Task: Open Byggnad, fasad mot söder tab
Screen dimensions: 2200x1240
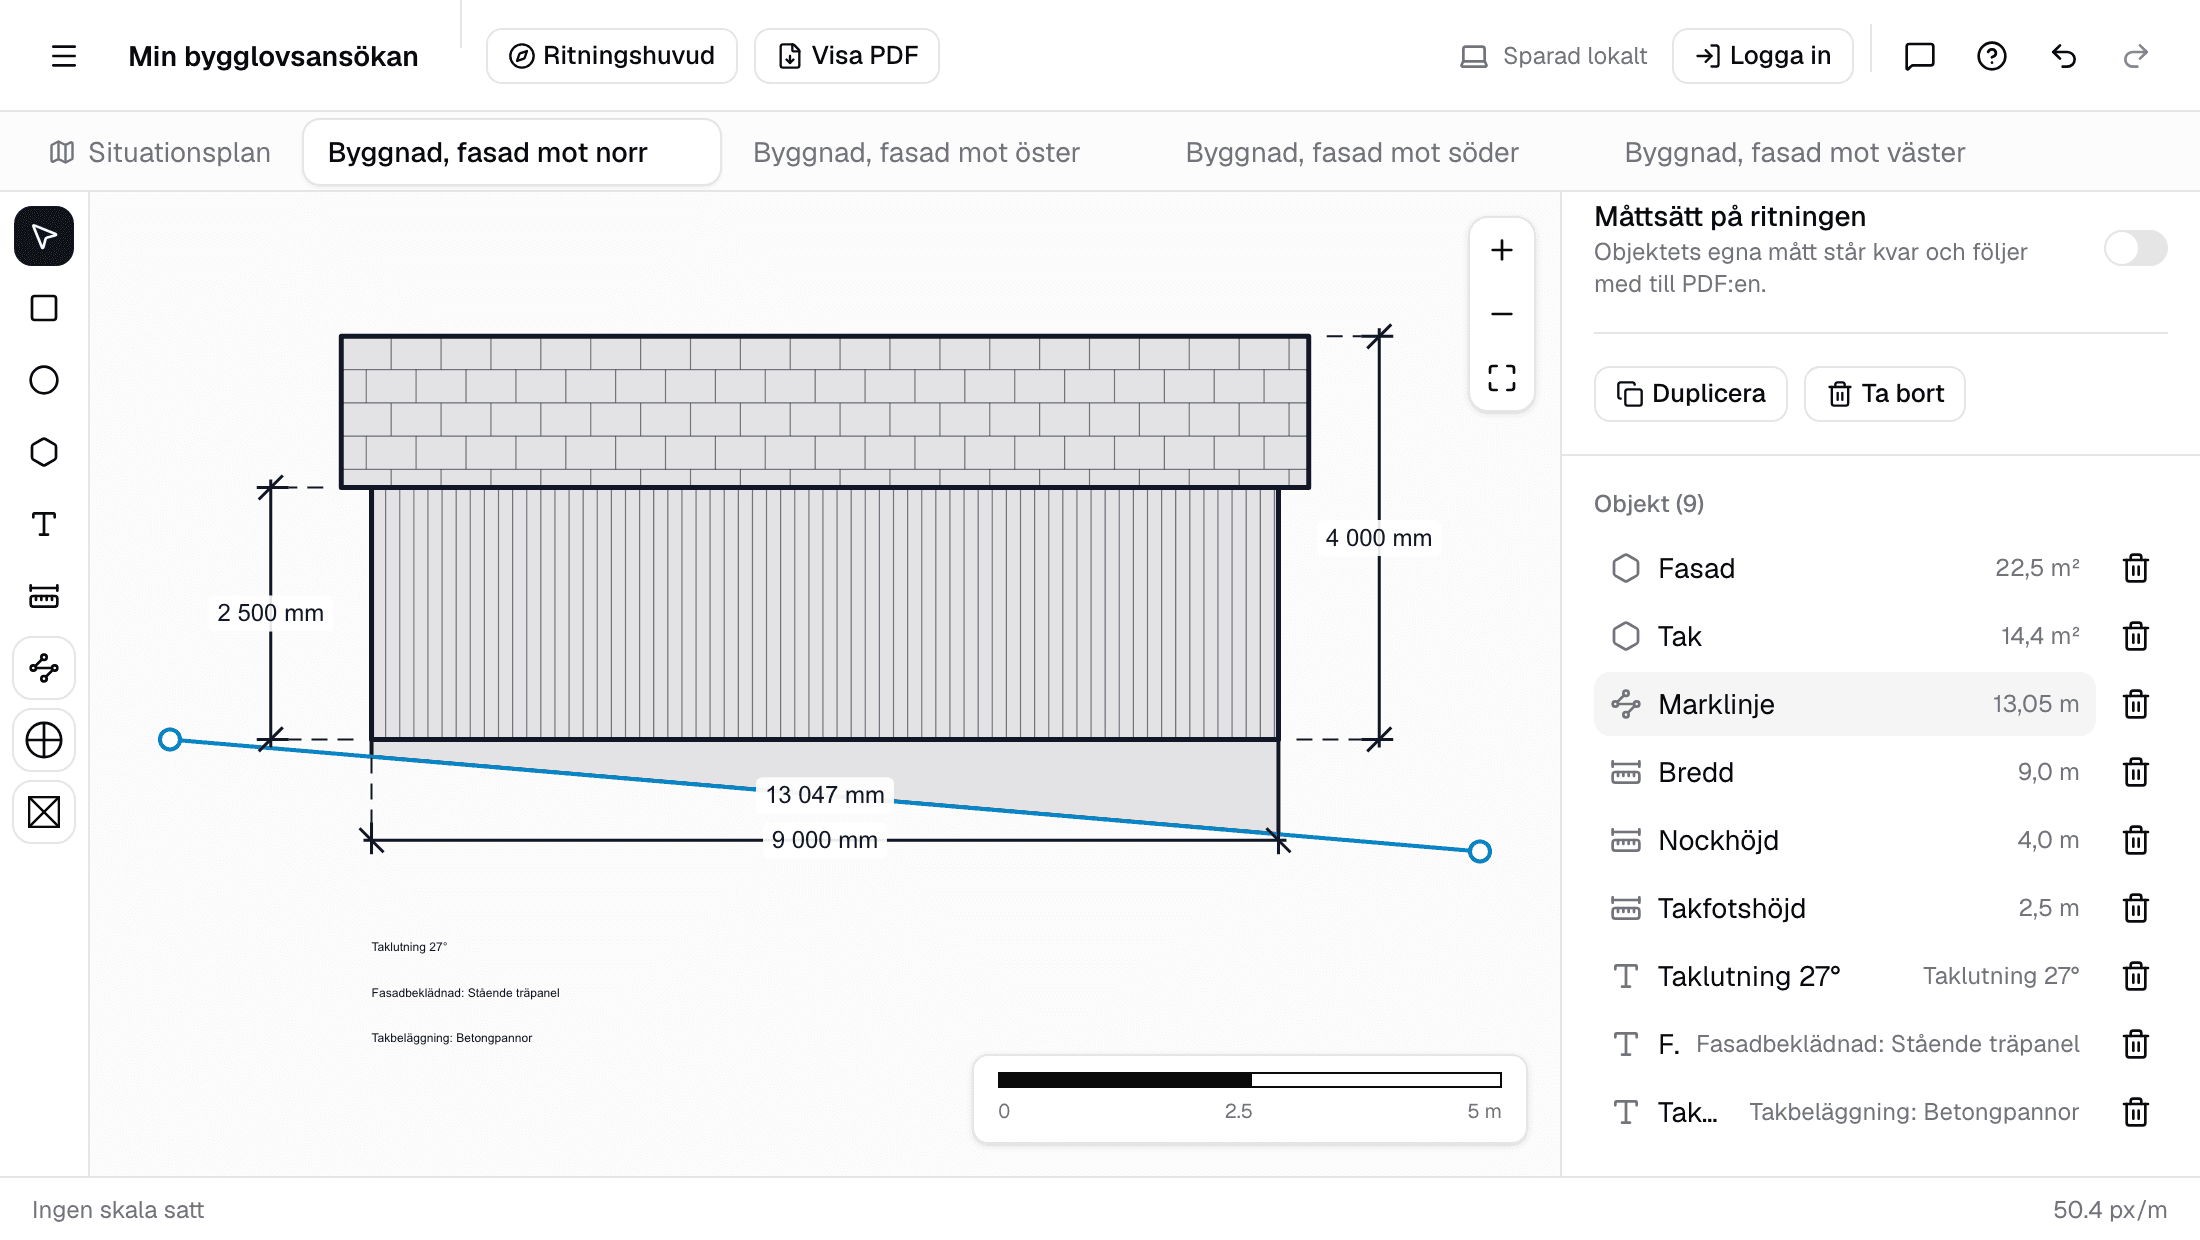Action: tap(1352, 152)
